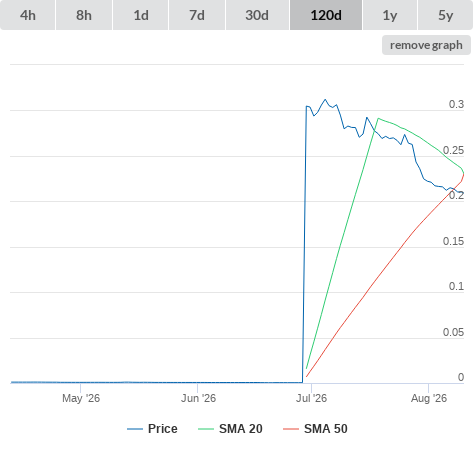The height and width of the screenshot is (455, 474).
Task: Click the green SMA 20 legend marker
Action: click(206, 429)
